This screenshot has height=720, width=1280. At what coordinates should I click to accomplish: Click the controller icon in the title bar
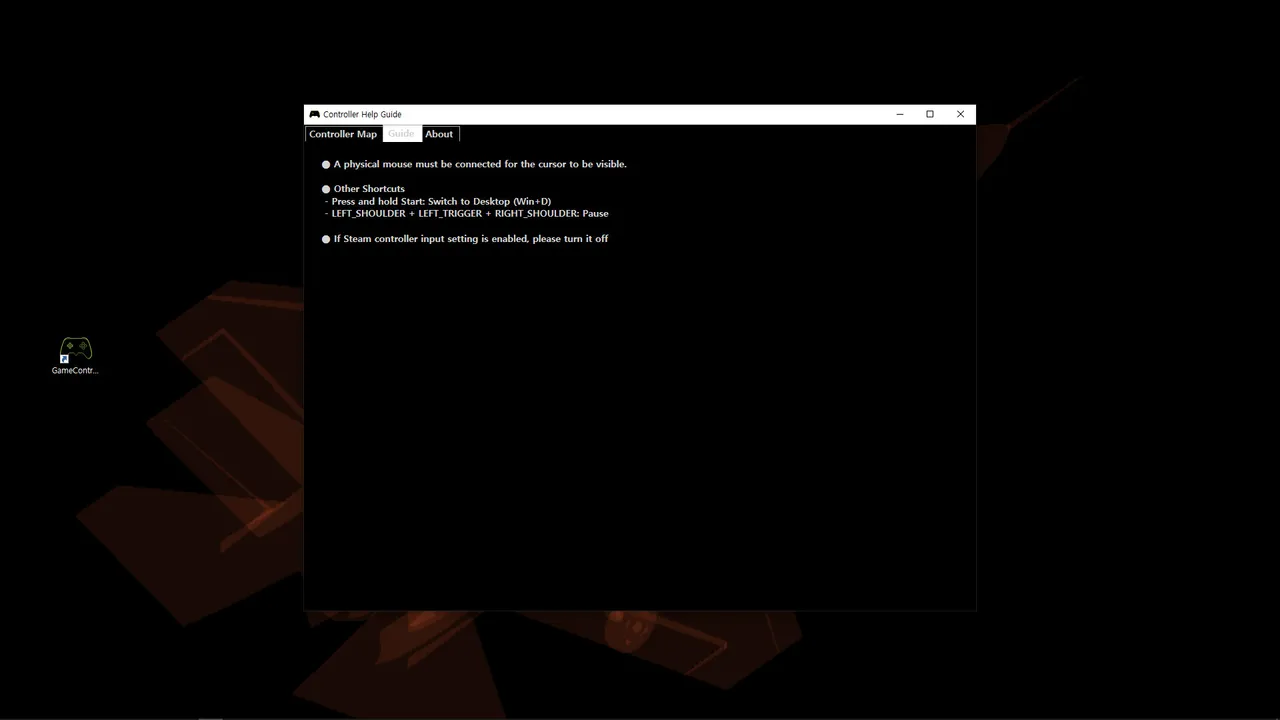tap(314, 114)
